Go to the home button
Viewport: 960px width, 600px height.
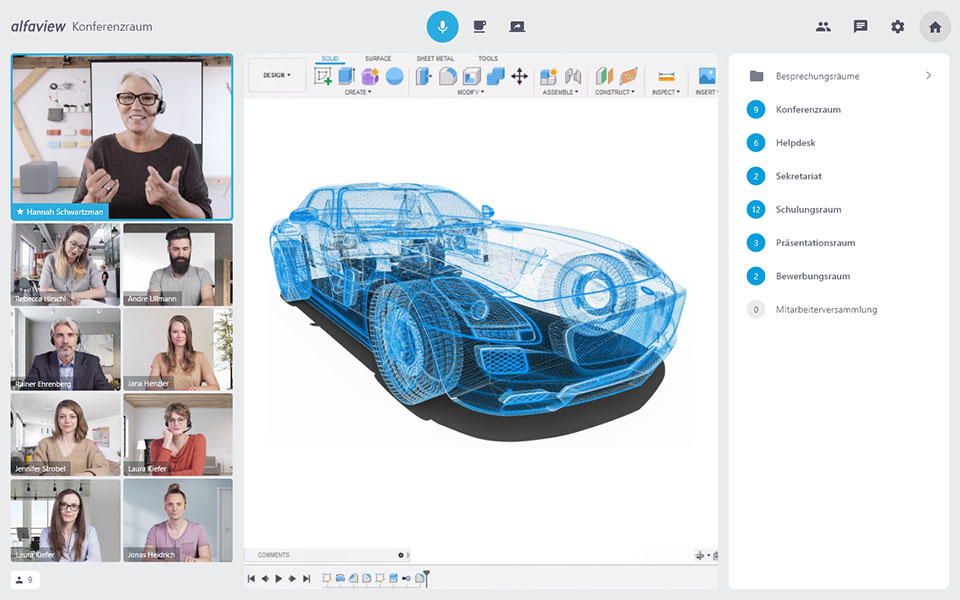click(935, 27)
